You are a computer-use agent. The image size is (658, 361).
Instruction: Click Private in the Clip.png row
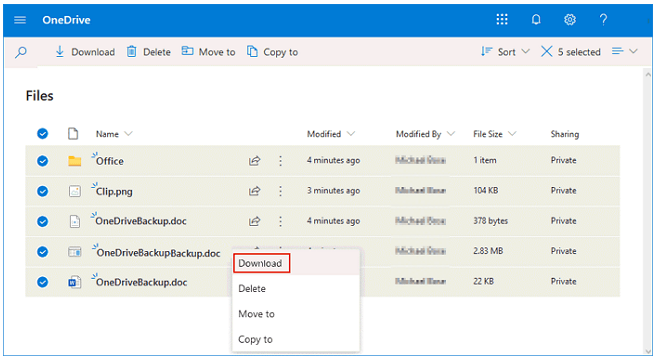pos(564,191)
